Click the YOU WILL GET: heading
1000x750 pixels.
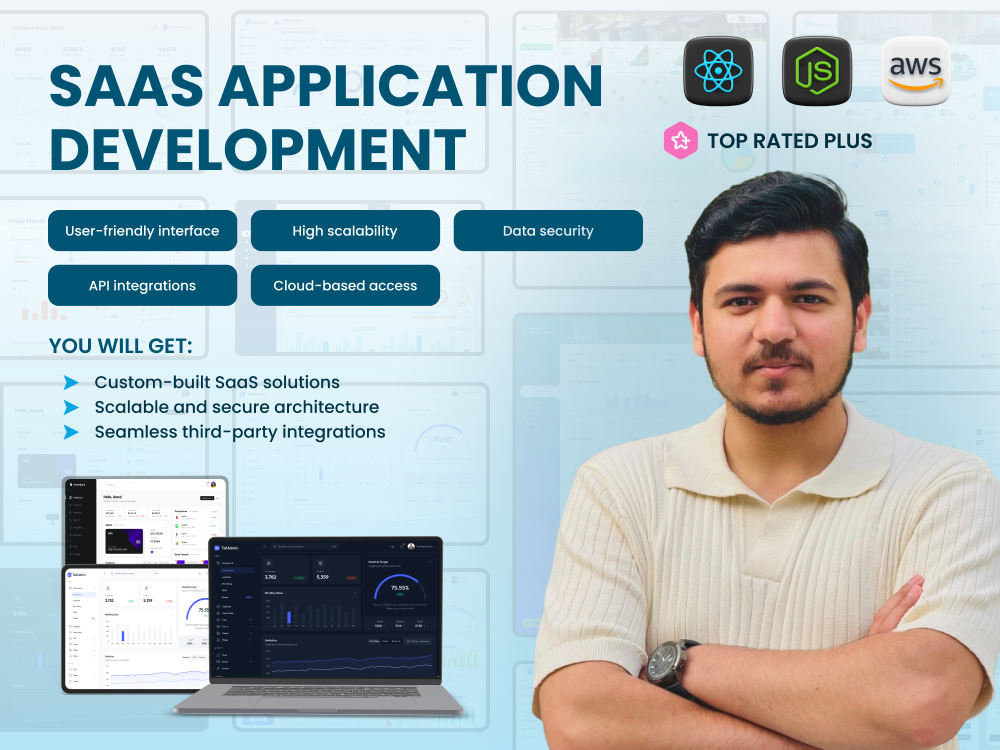(121, 346)
